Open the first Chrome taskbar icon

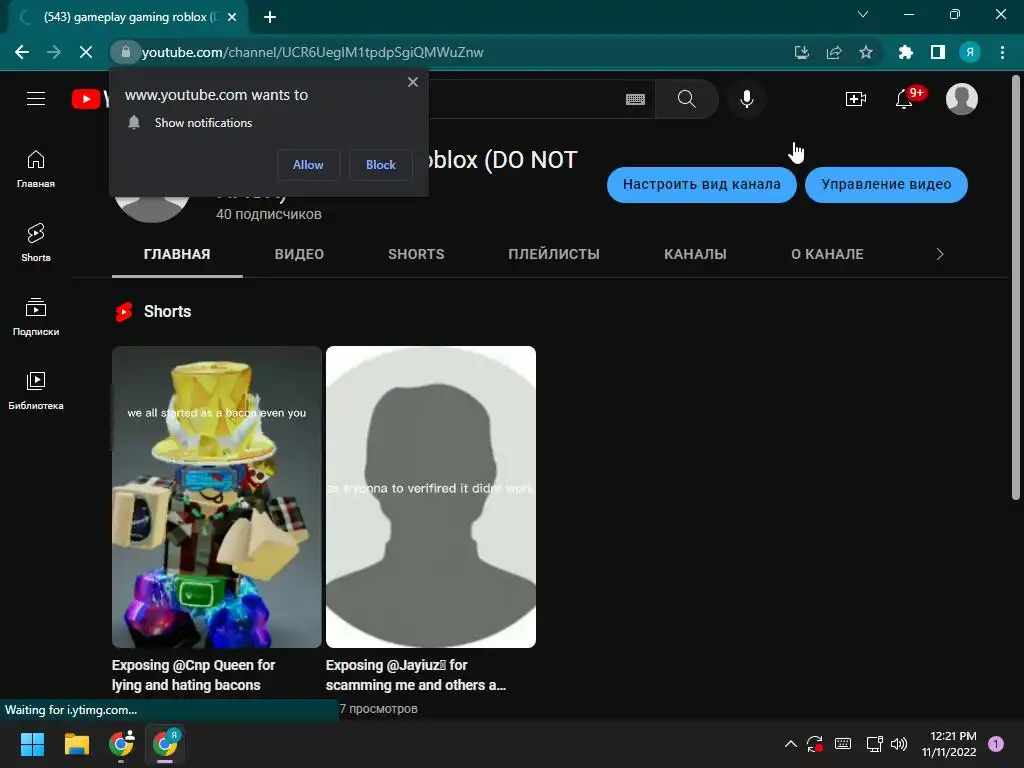[x=121, y=744]
